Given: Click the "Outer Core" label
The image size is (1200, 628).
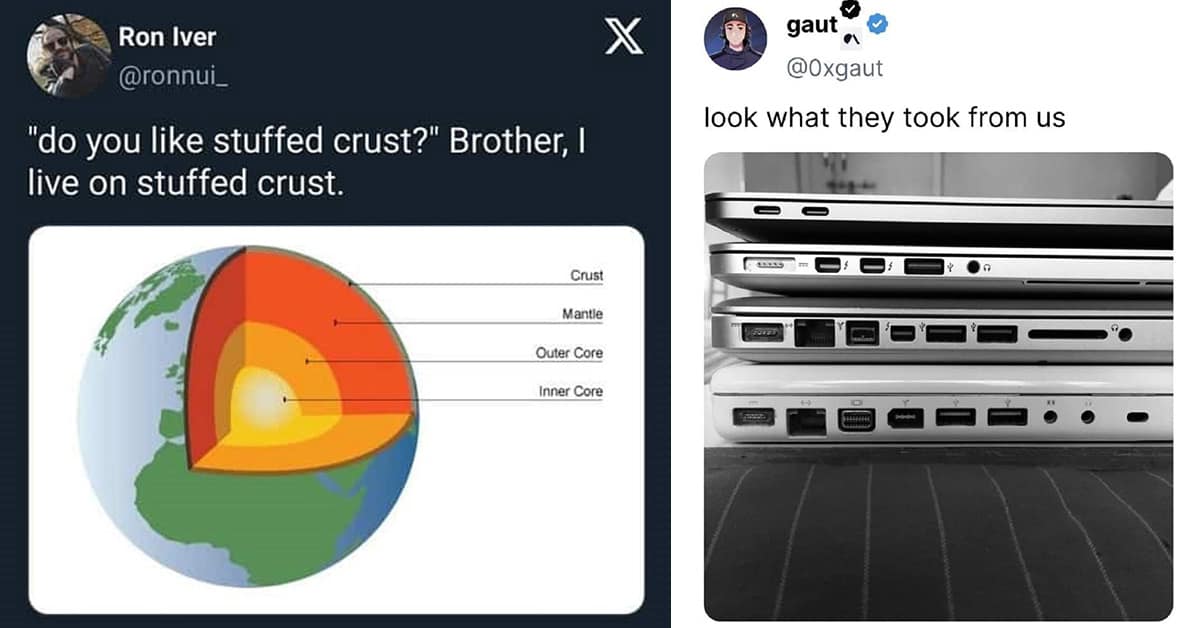Looking at the screenshot, I should tap(569, 353).
